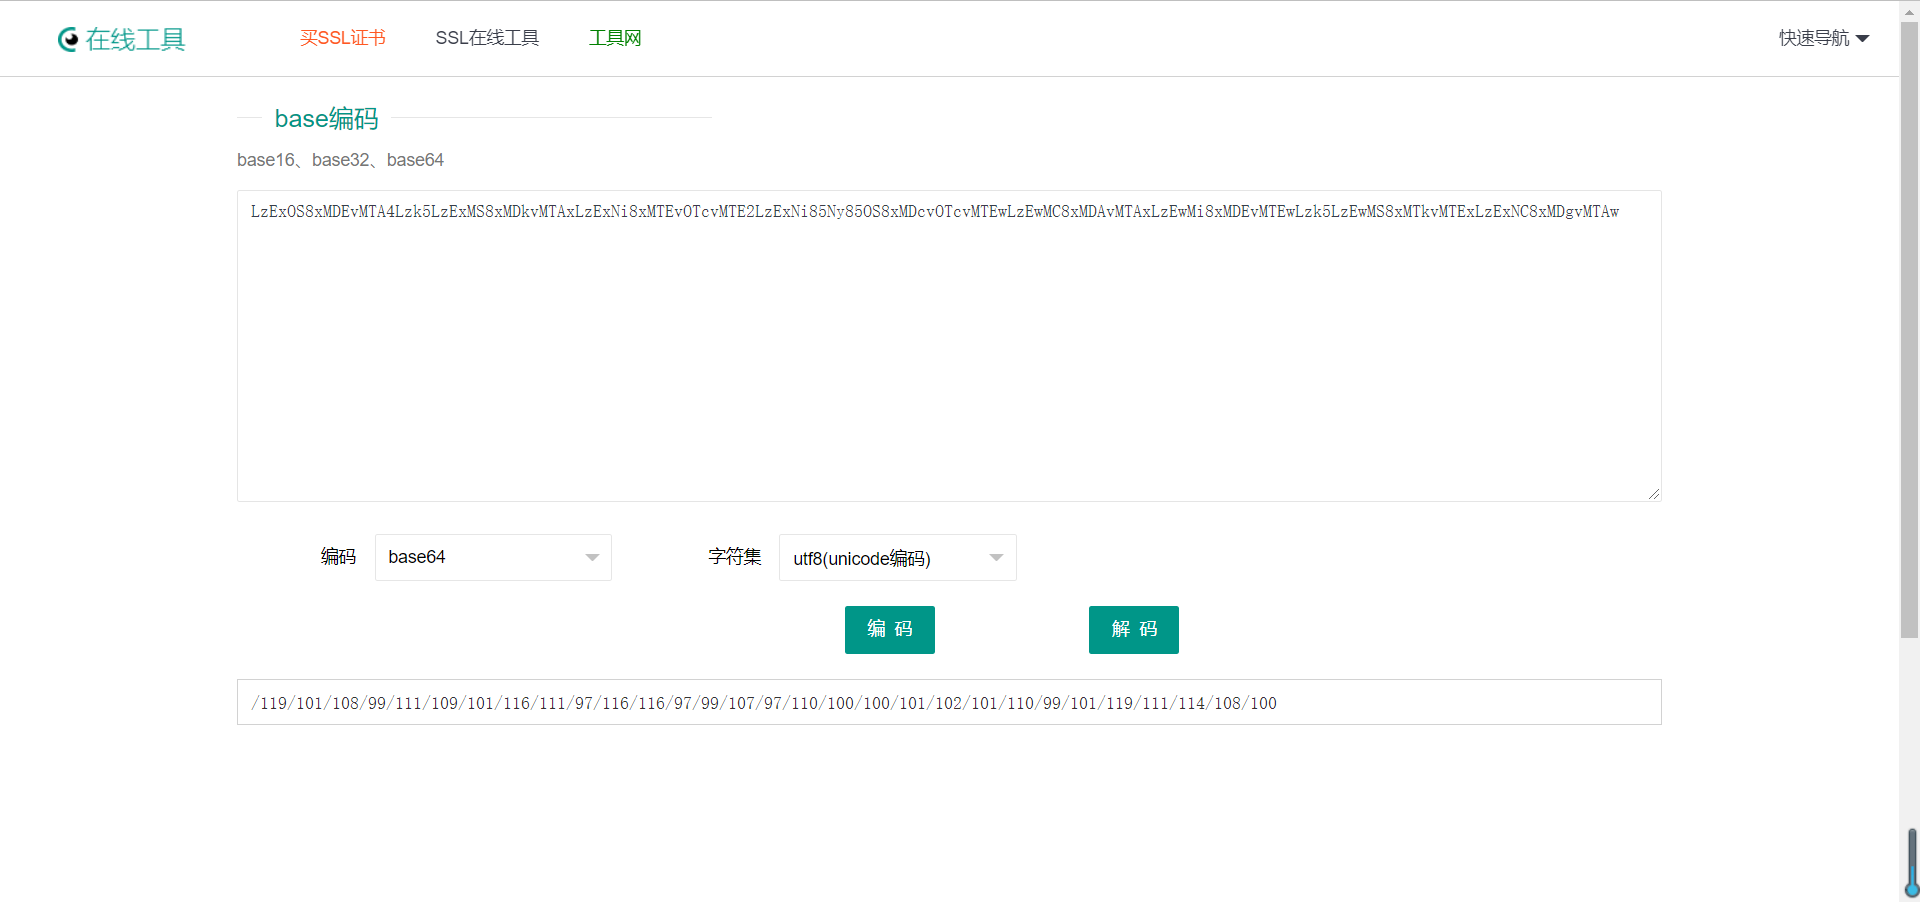Click the 编码 label

(x=338, y=557)
